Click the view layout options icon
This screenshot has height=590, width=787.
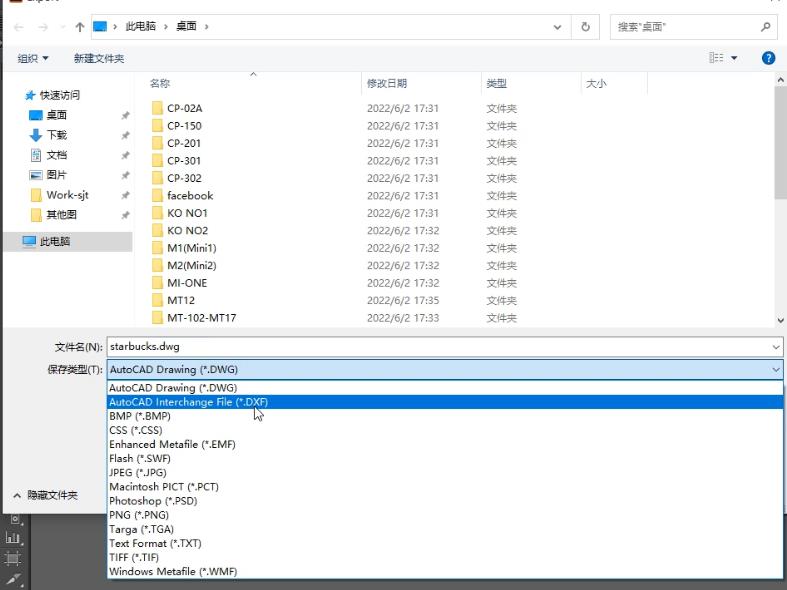pos(717,58)
